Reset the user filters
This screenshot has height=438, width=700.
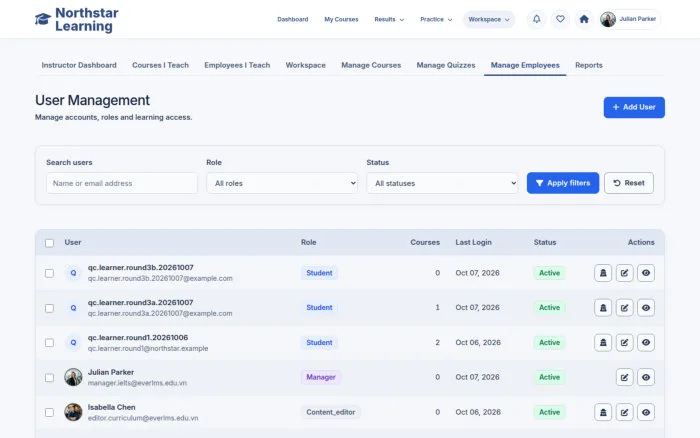[629, 183]
